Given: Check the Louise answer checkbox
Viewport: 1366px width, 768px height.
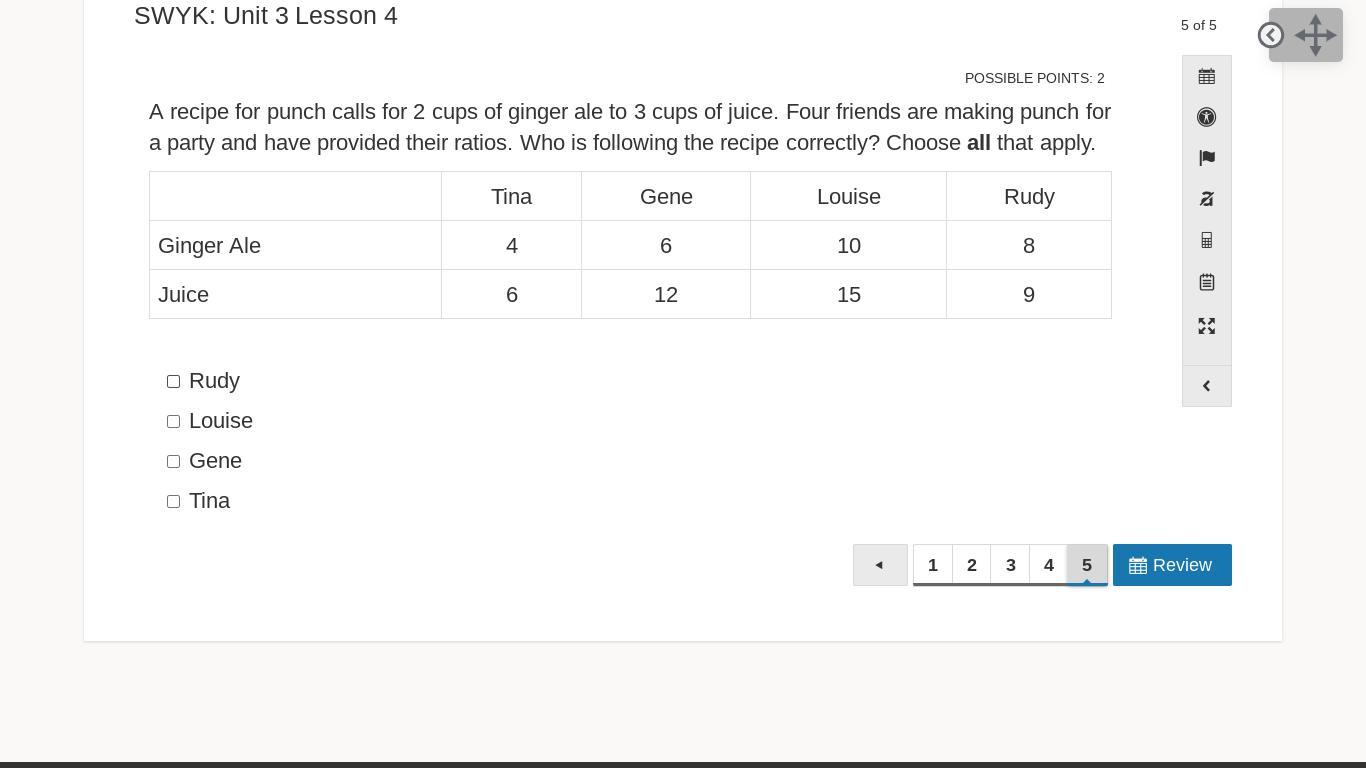Looking at the screenshot, I should 174,422.
